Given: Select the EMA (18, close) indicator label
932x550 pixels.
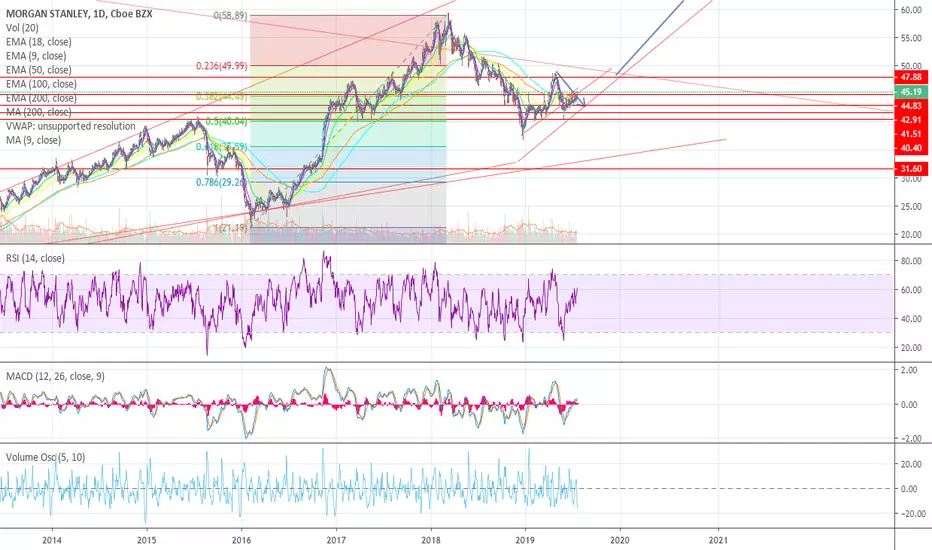Looking at the screenshot, I should (x=39, y=42).
